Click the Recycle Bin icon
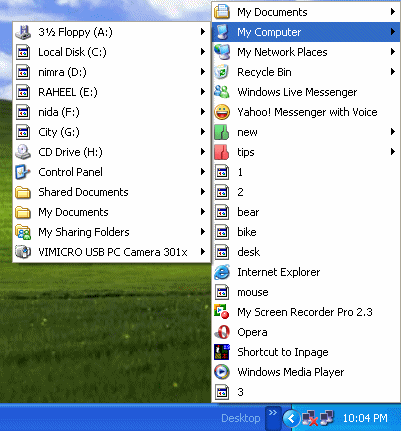Screen dimensions: 401x431 222,72
